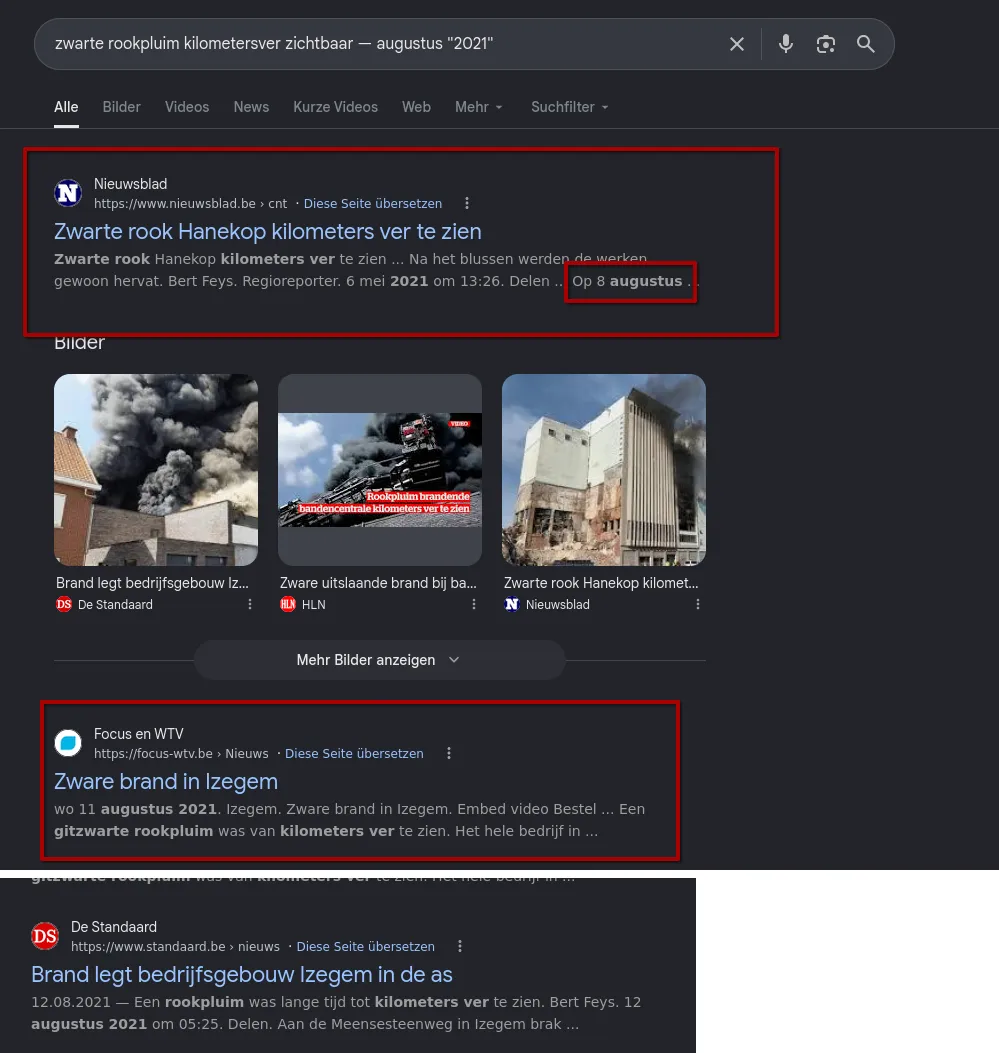Open the 'Zware brand in Izegem' link
999x1053 pixels.
166,782
